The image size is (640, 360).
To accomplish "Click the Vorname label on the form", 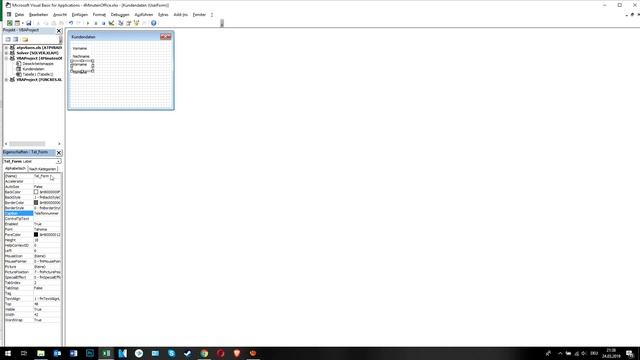I will [x=80, y=49].
